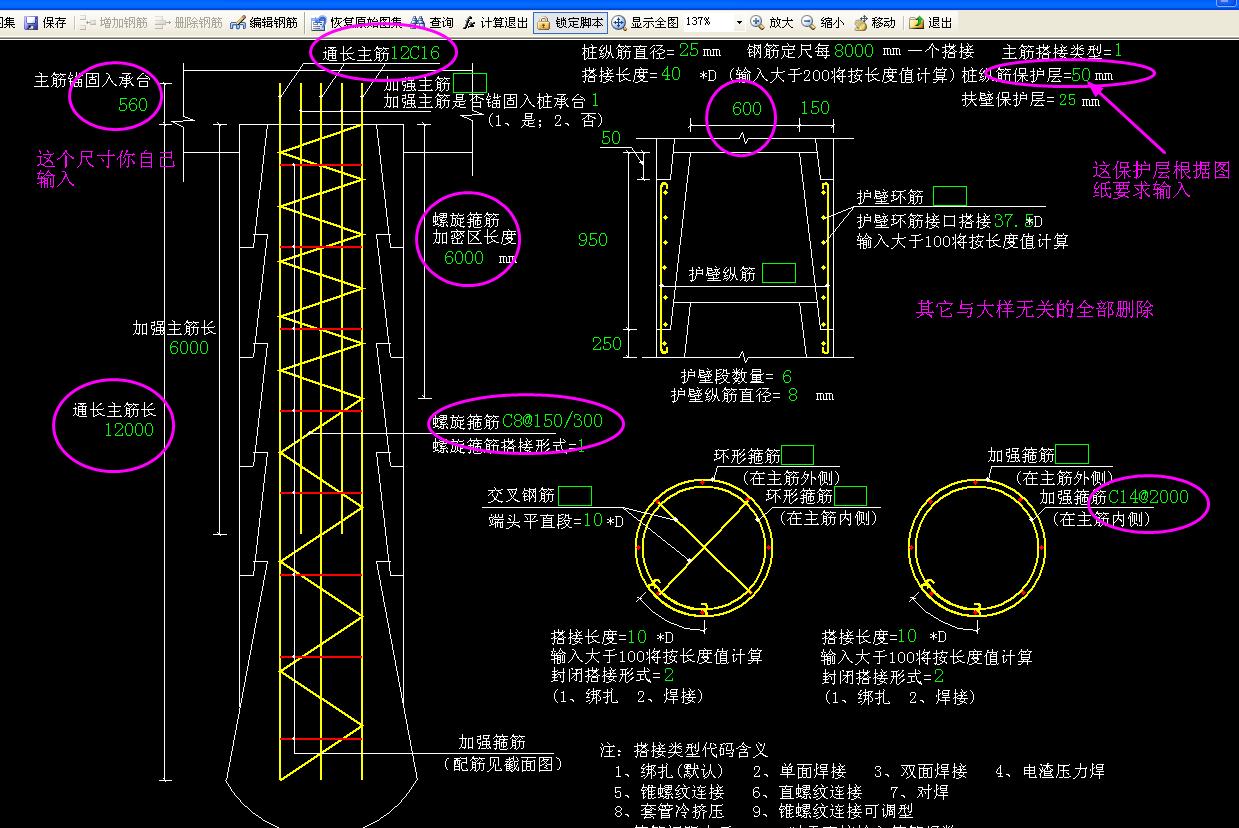The height and width of the screenshot is (828, 1239).
Task: Edit 端头平直段 value 10
Action: pyautogui.click(x=593, y=520)
